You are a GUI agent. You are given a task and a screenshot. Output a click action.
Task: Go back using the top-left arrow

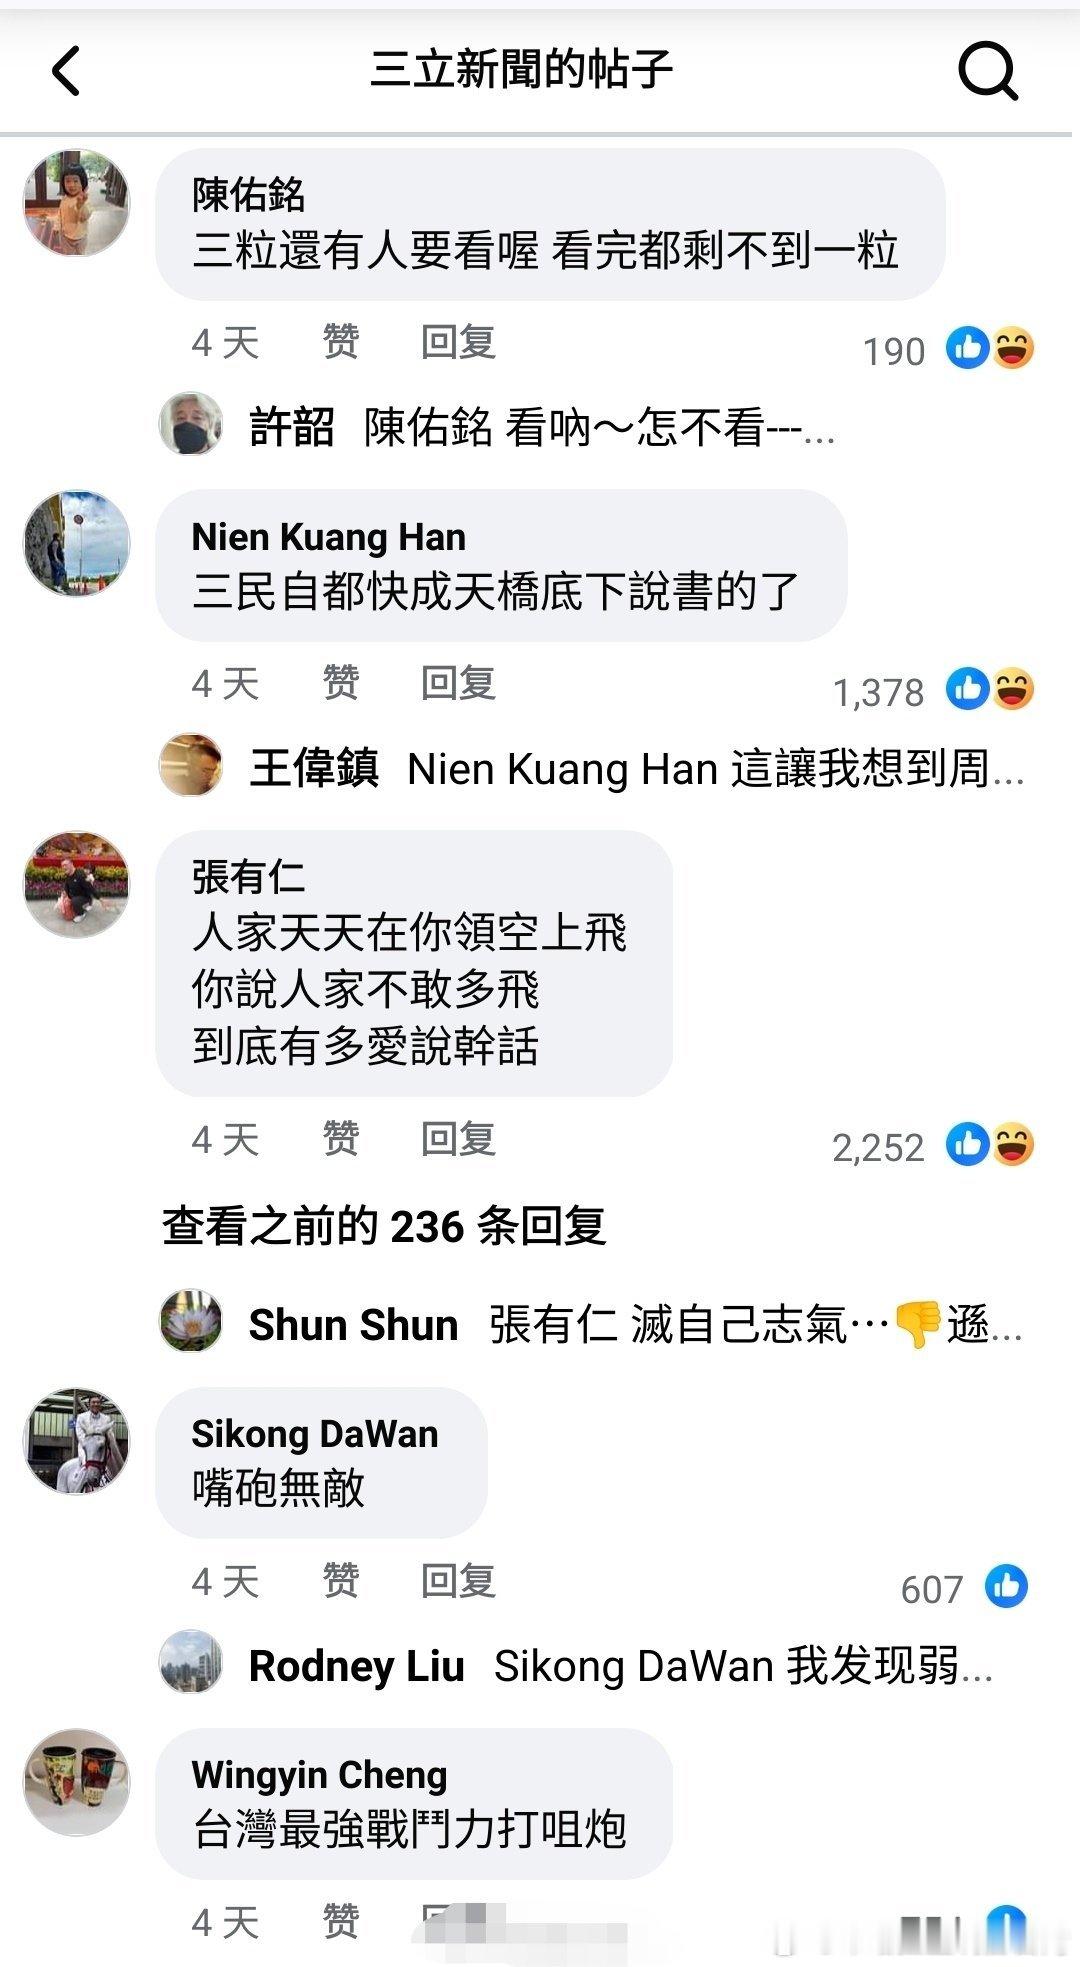pos(66,71)
